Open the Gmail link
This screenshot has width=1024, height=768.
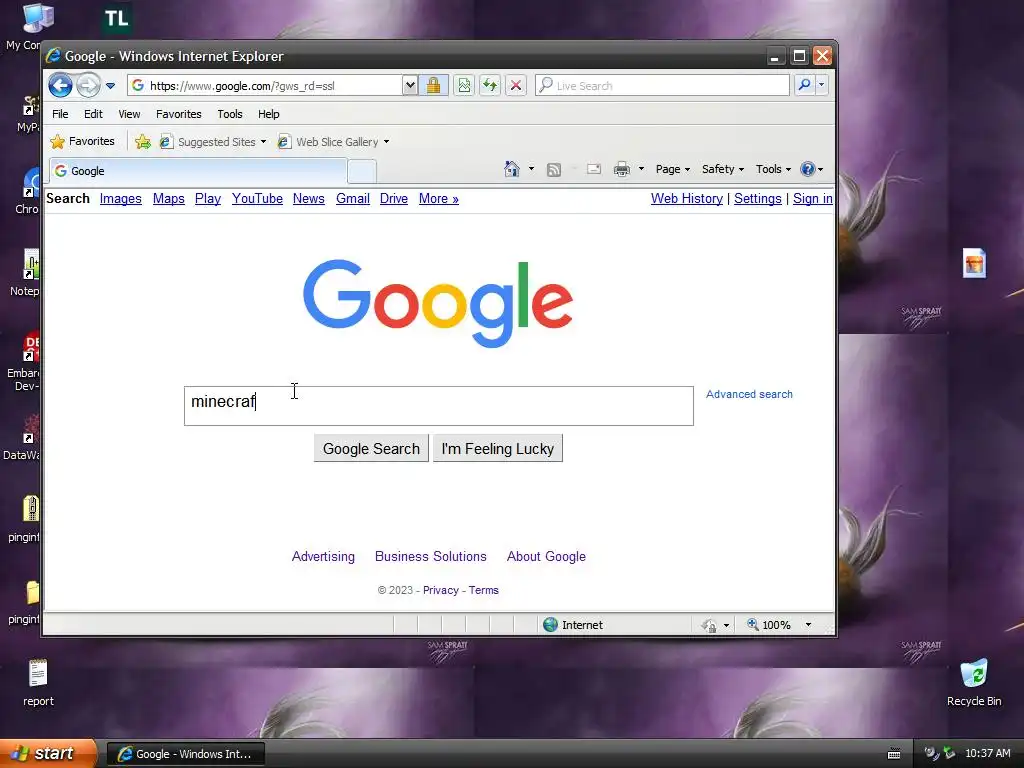pos(353,199)
